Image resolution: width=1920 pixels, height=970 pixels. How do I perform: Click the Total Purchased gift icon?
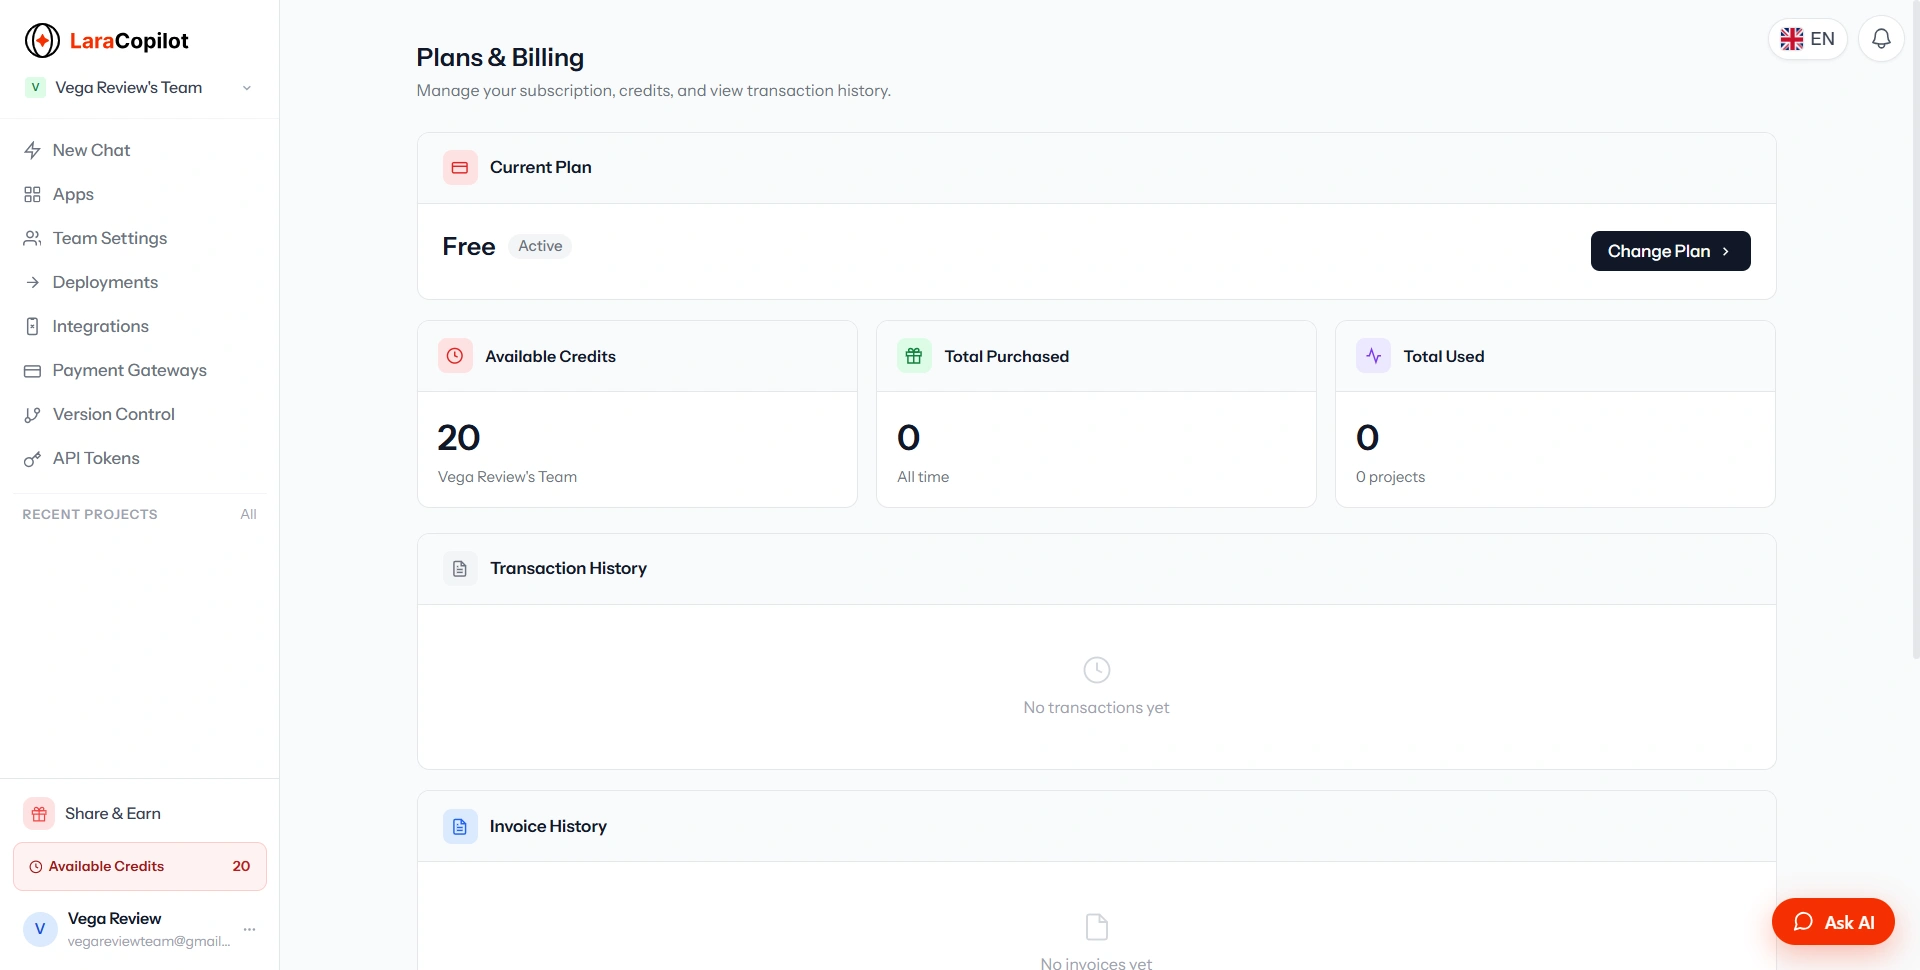[914, 356]
